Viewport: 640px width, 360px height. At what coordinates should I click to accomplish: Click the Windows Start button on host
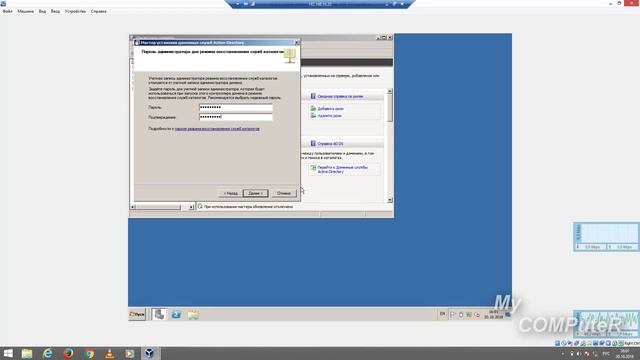click(x=8, y=353)
